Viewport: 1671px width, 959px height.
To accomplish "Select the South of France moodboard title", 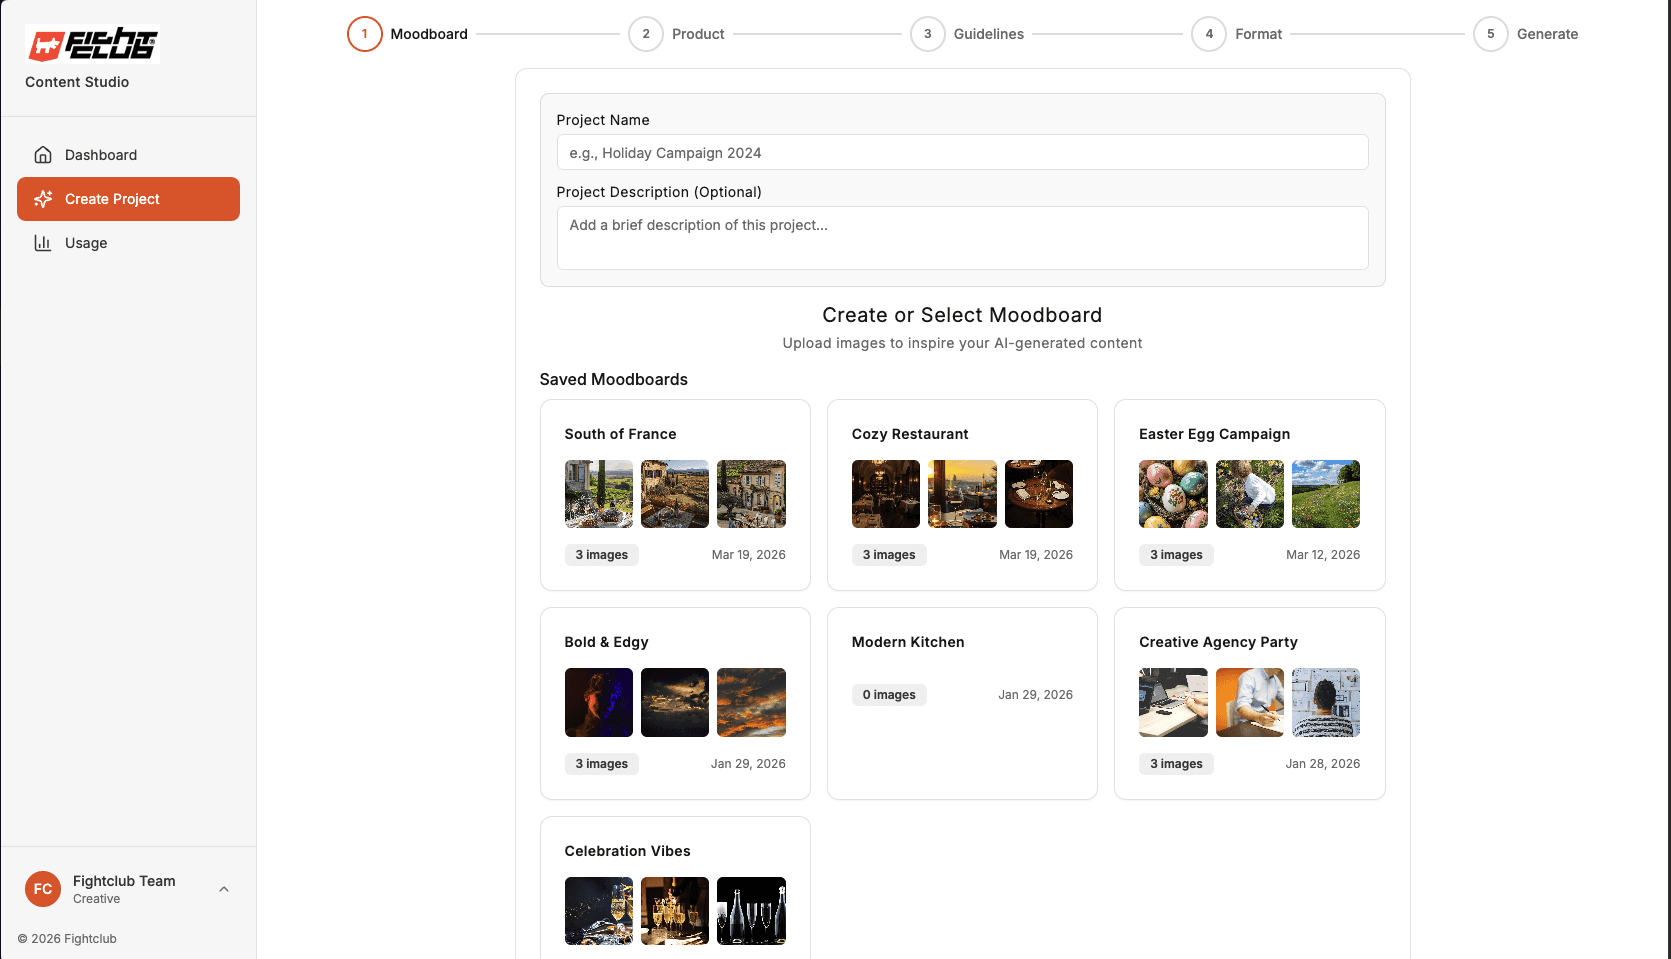I will click(620, 434).
